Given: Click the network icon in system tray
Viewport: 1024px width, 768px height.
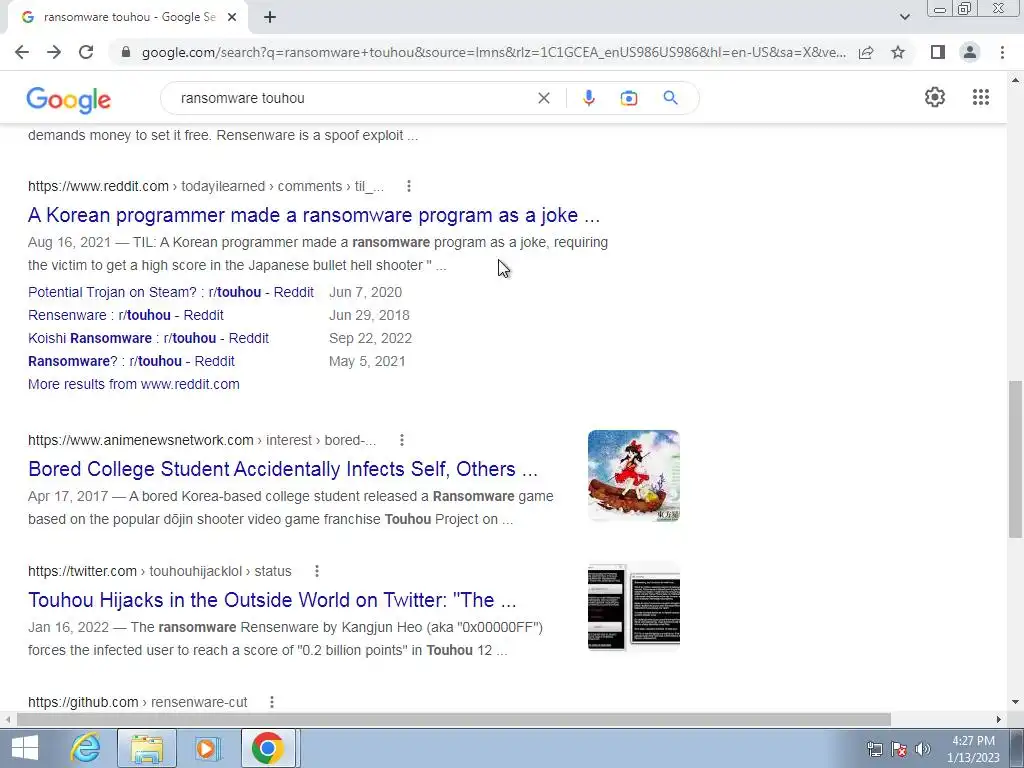Looking at the screenshot, I should 874,749.
